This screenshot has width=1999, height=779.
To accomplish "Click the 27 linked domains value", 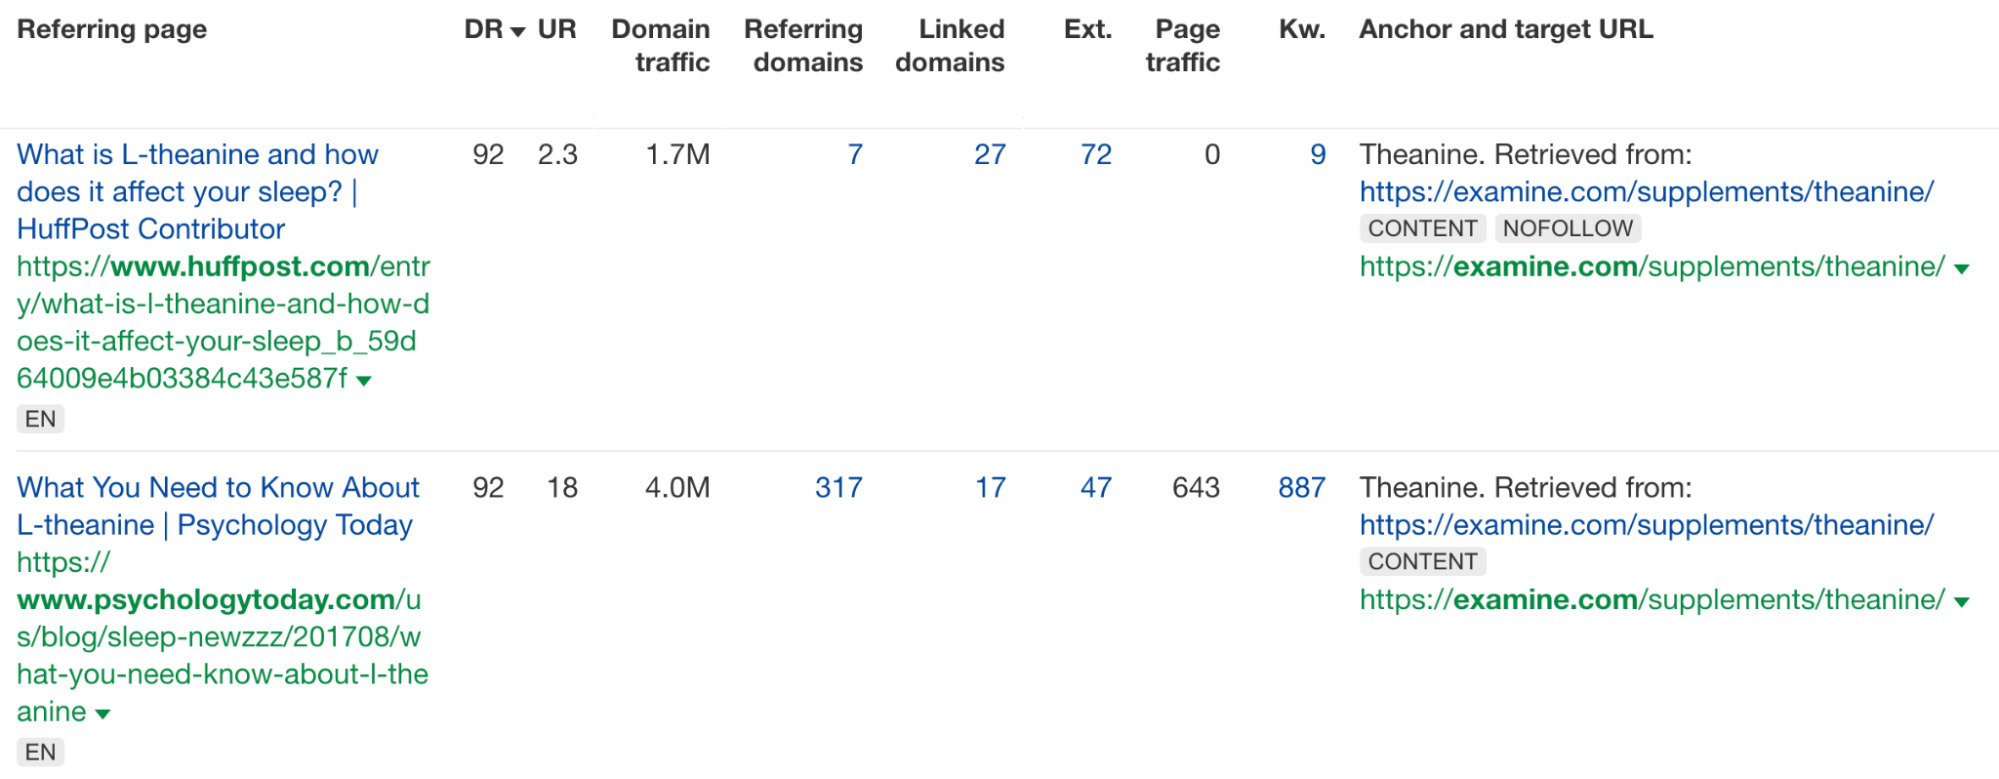I will (990, 155).
